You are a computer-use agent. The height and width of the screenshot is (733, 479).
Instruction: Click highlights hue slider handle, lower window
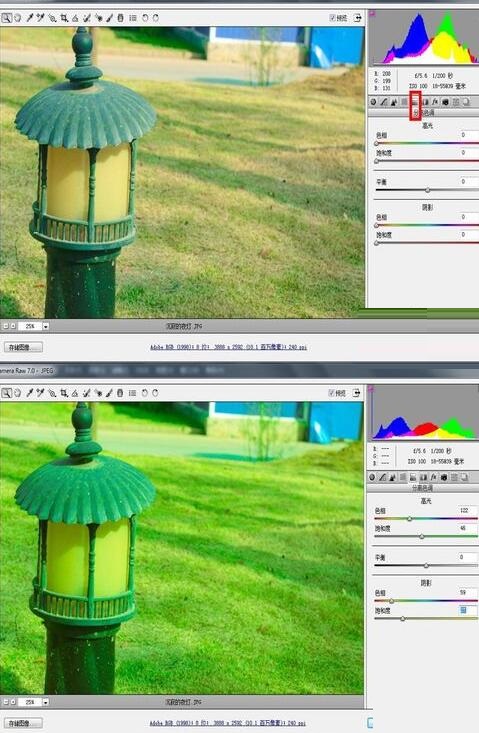[x=410, y=519]
